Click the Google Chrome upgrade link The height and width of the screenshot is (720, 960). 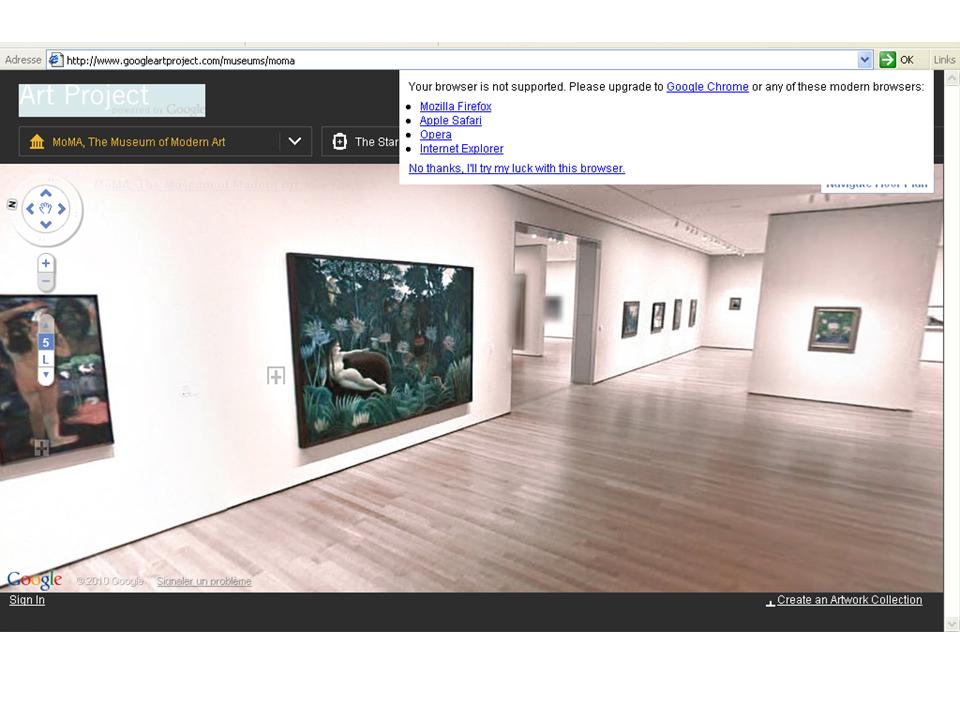(x=707, y=87)
